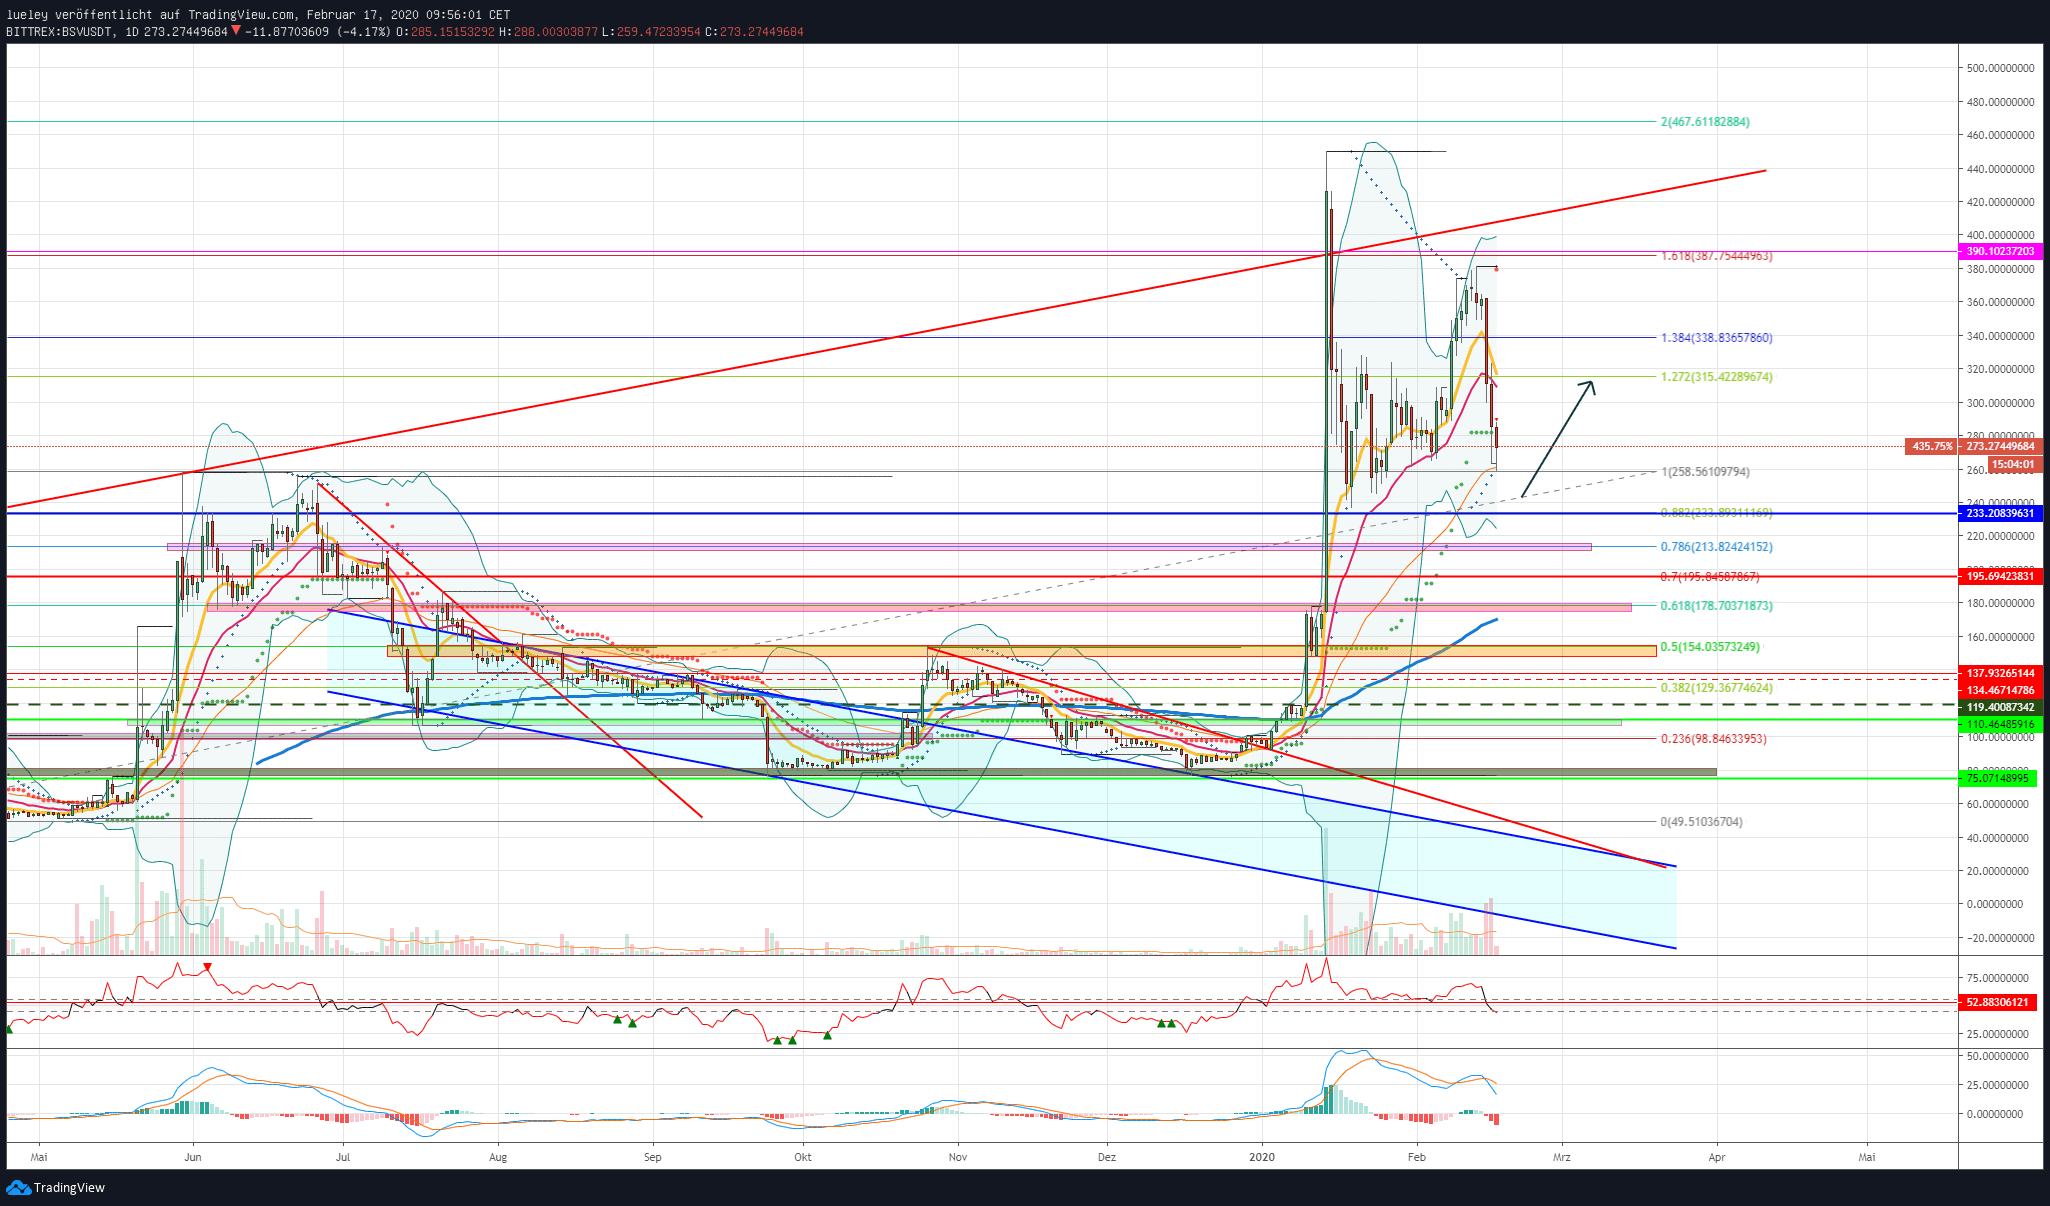Click the BITTREX:BSVUSDT symbol title
Viewport: 2050px width, 1206px height.
57,31
